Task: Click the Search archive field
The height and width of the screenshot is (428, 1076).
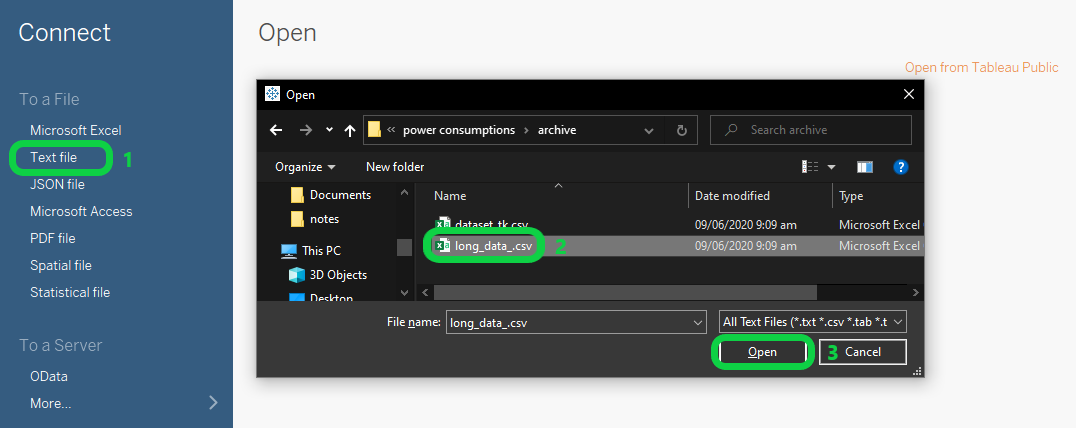Action: click(810, 130)
